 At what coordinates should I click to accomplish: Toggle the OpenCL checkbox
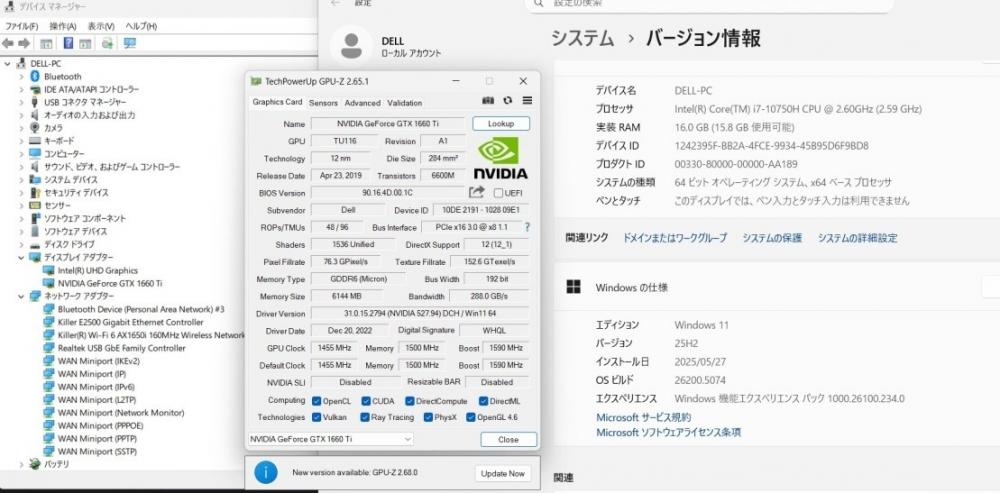click(x=316, y=401)
